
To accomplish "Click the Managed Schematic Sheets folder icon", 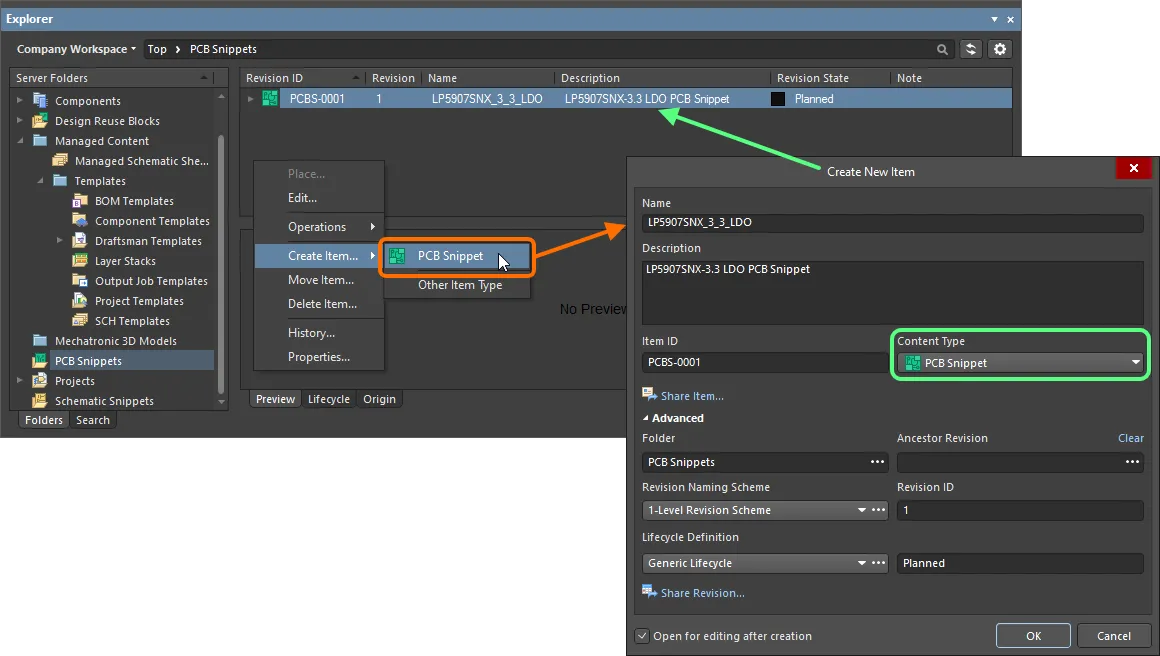I will [60, 160].
